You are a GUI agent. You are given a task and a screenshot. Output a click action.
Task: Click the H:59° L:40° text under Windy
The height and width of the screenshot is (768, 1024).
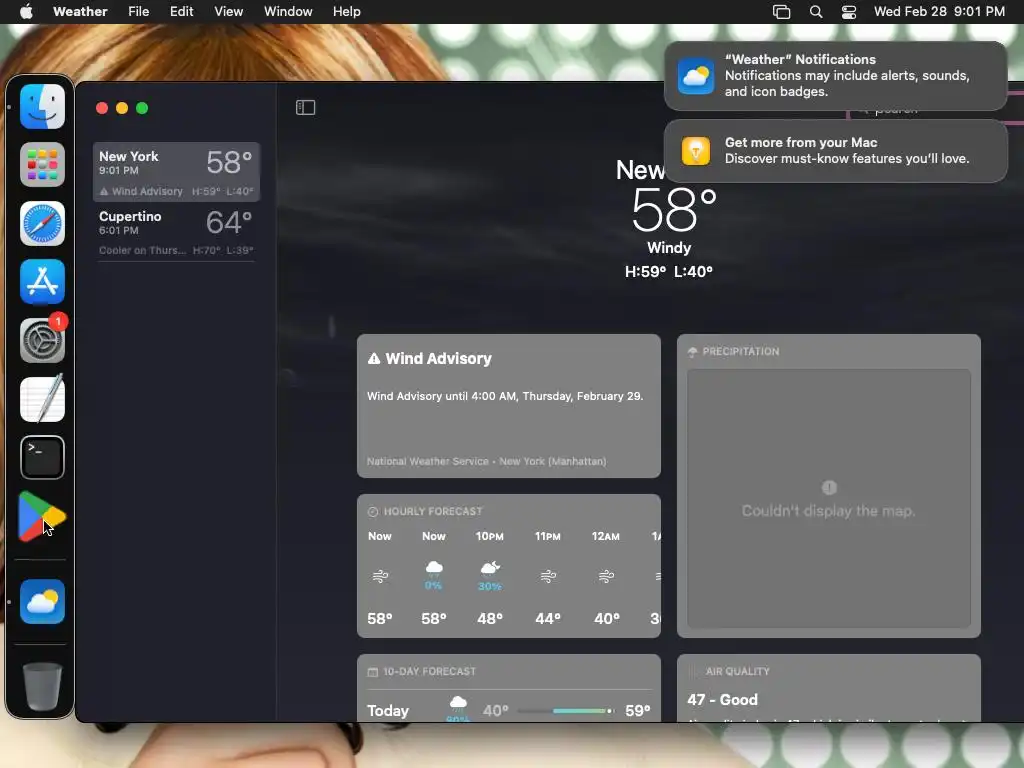coord(669,272)
